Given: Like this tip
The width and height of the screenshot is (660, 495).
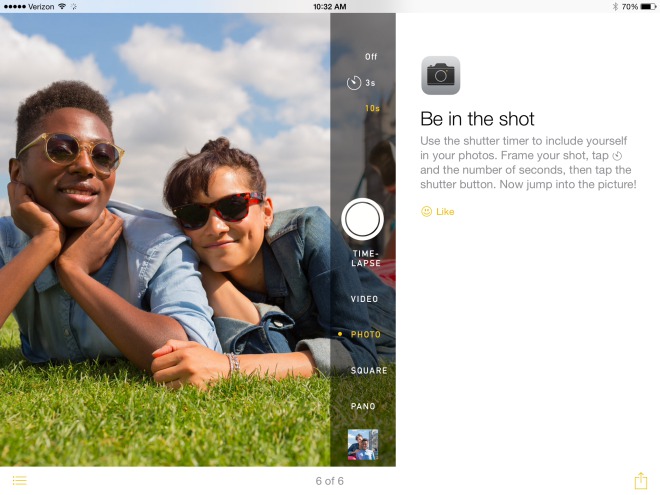Looking at the screenshot, I should (x=438, y=211).
